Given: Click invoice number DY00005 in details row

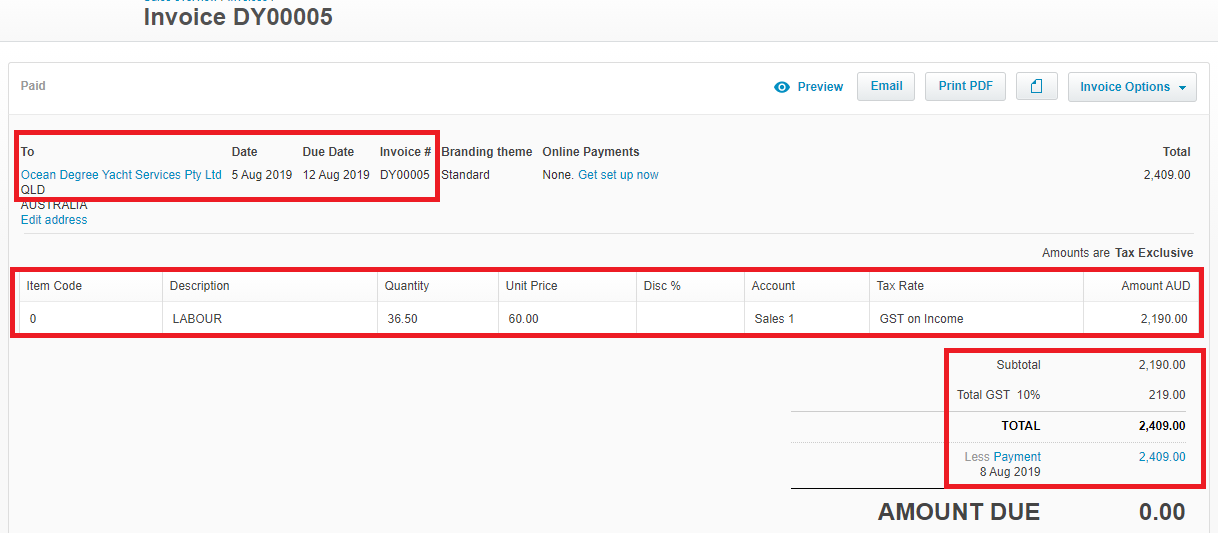Looking at the screenshot, I should [x=405, y=175].
